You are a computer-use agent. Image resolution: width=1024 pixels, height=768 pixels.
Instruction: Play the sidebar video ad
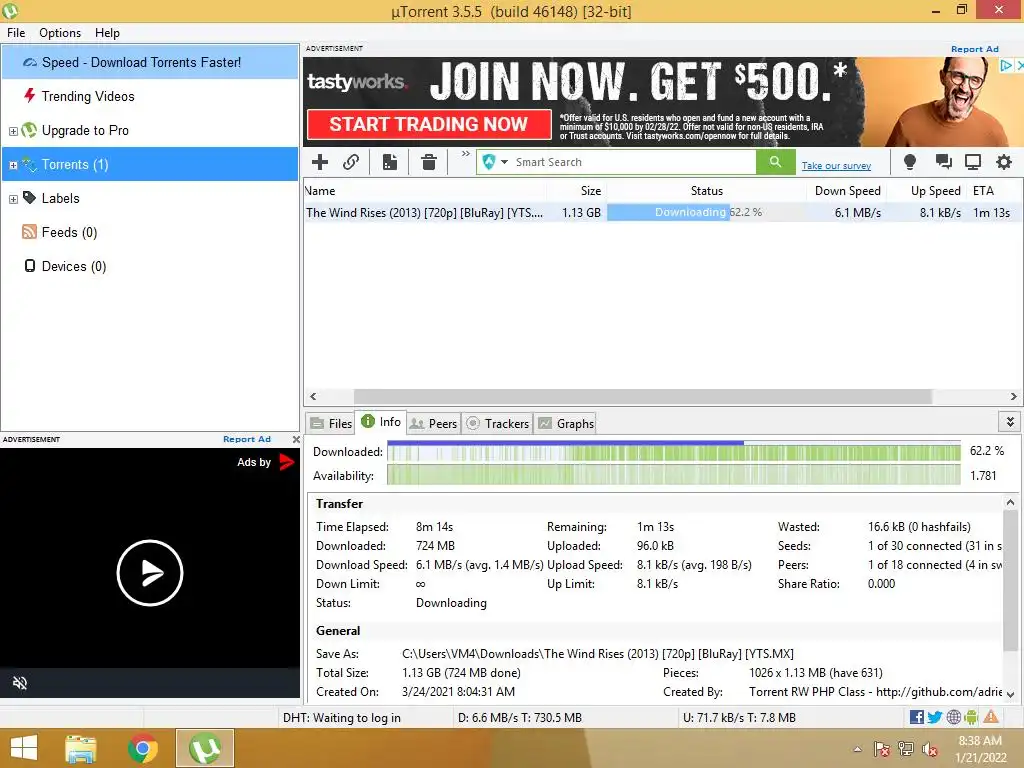click(150, 573)
